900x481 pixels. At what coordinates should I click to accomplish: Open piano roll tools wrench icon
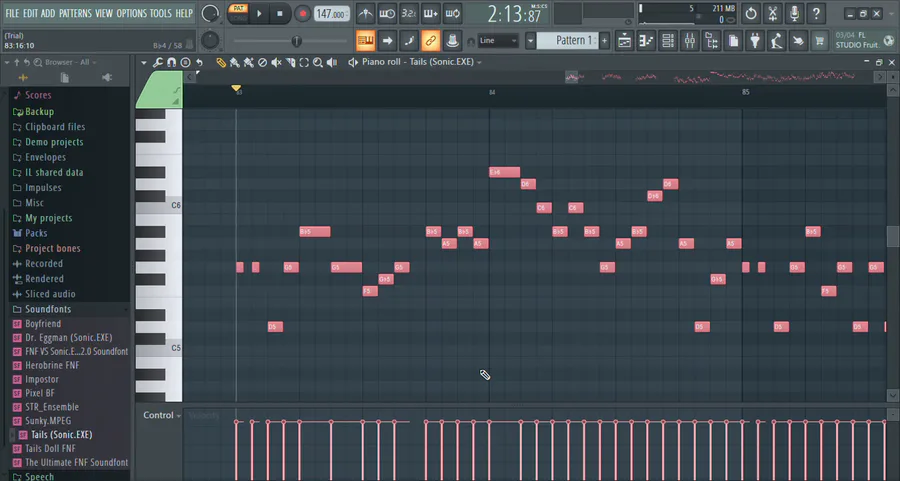pos(157,62)
